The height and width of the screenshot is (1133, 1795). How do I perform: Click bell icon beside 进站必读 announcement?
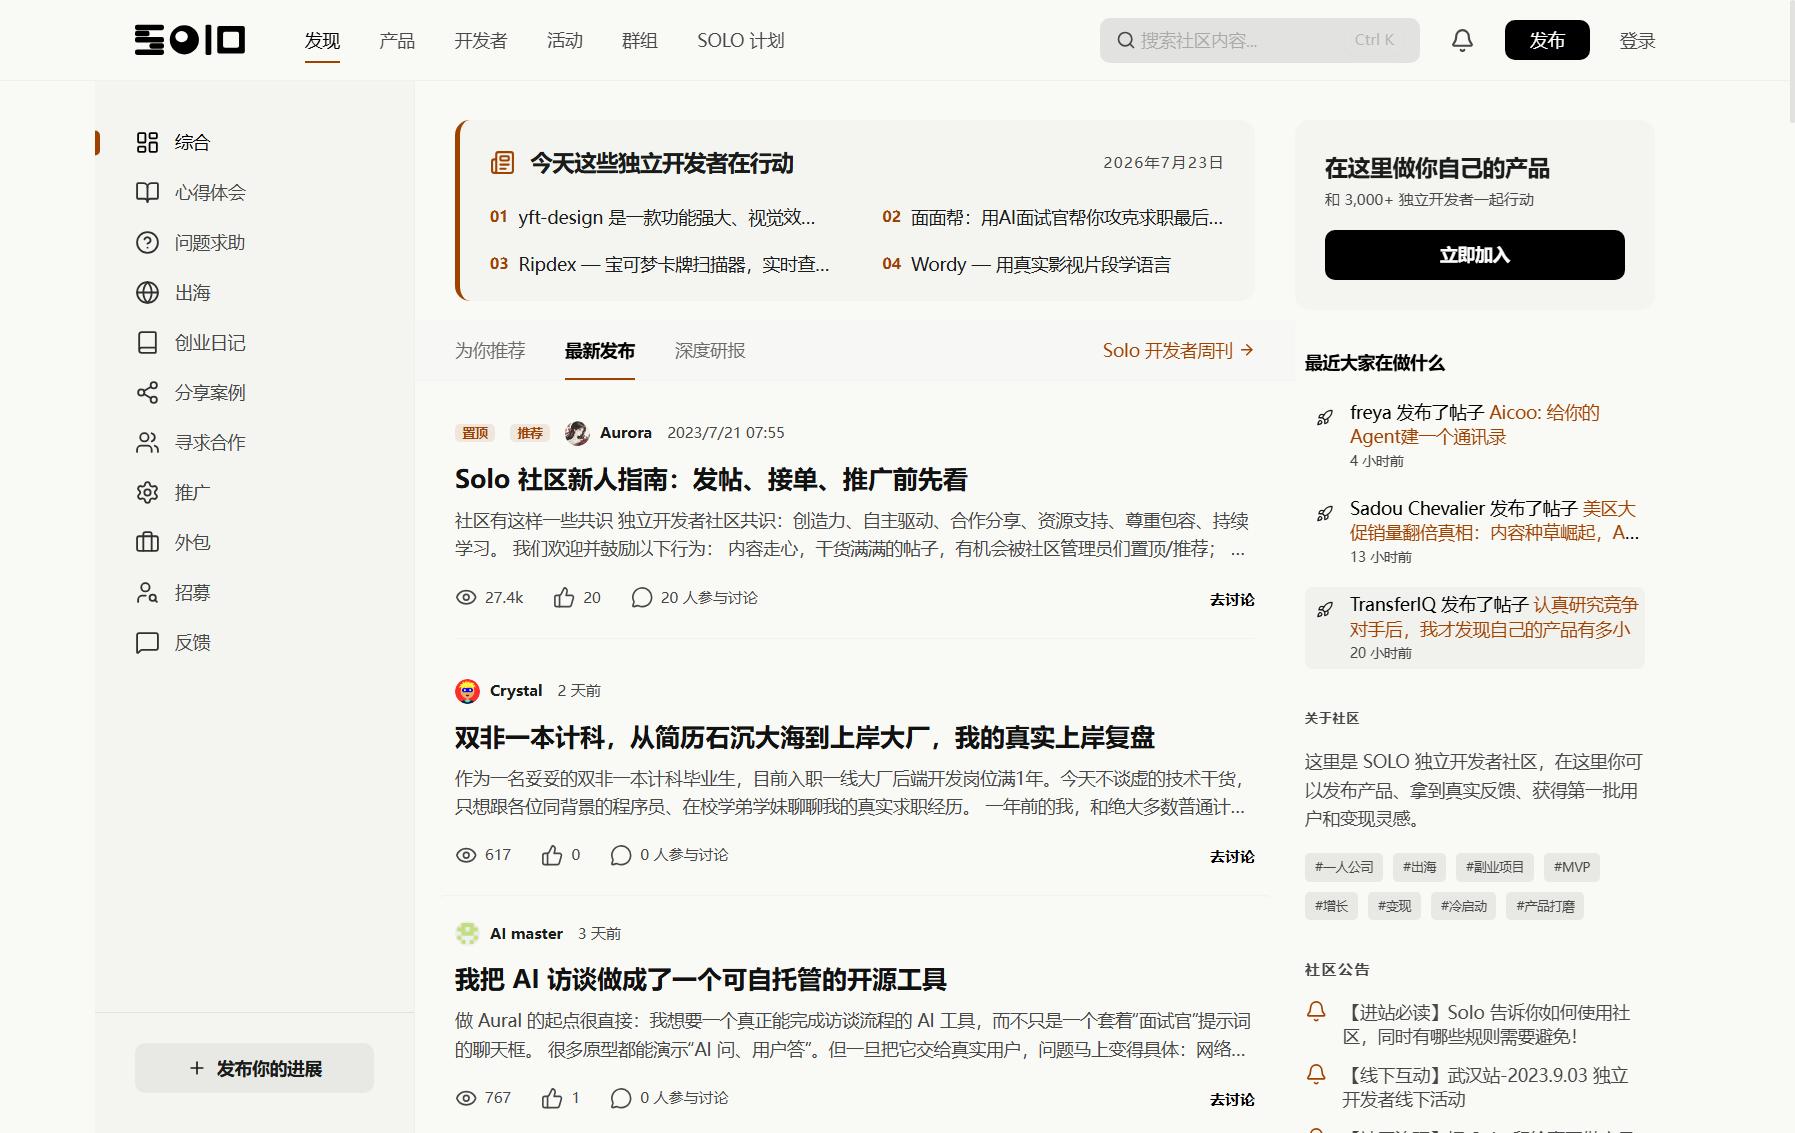point(1316,1011)
